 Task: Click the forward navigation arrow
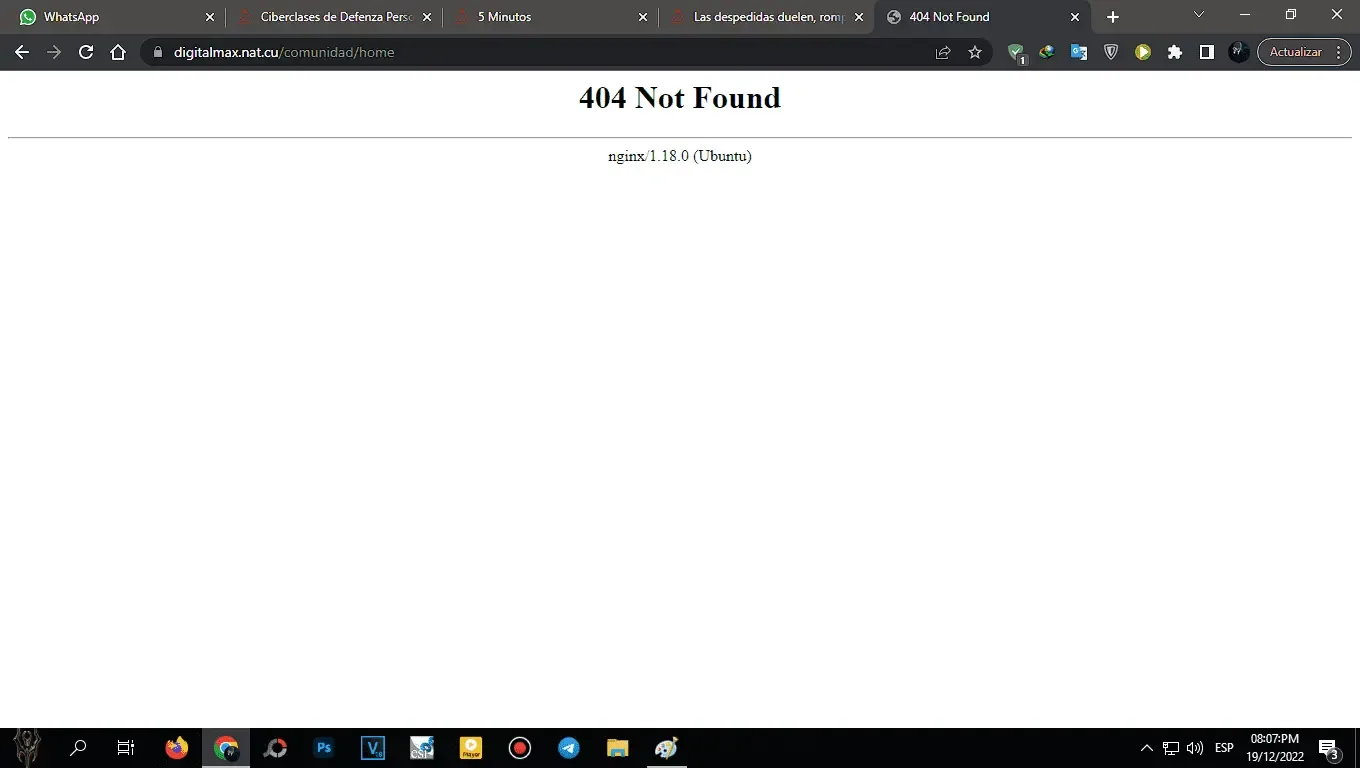[x=54, y=52]
